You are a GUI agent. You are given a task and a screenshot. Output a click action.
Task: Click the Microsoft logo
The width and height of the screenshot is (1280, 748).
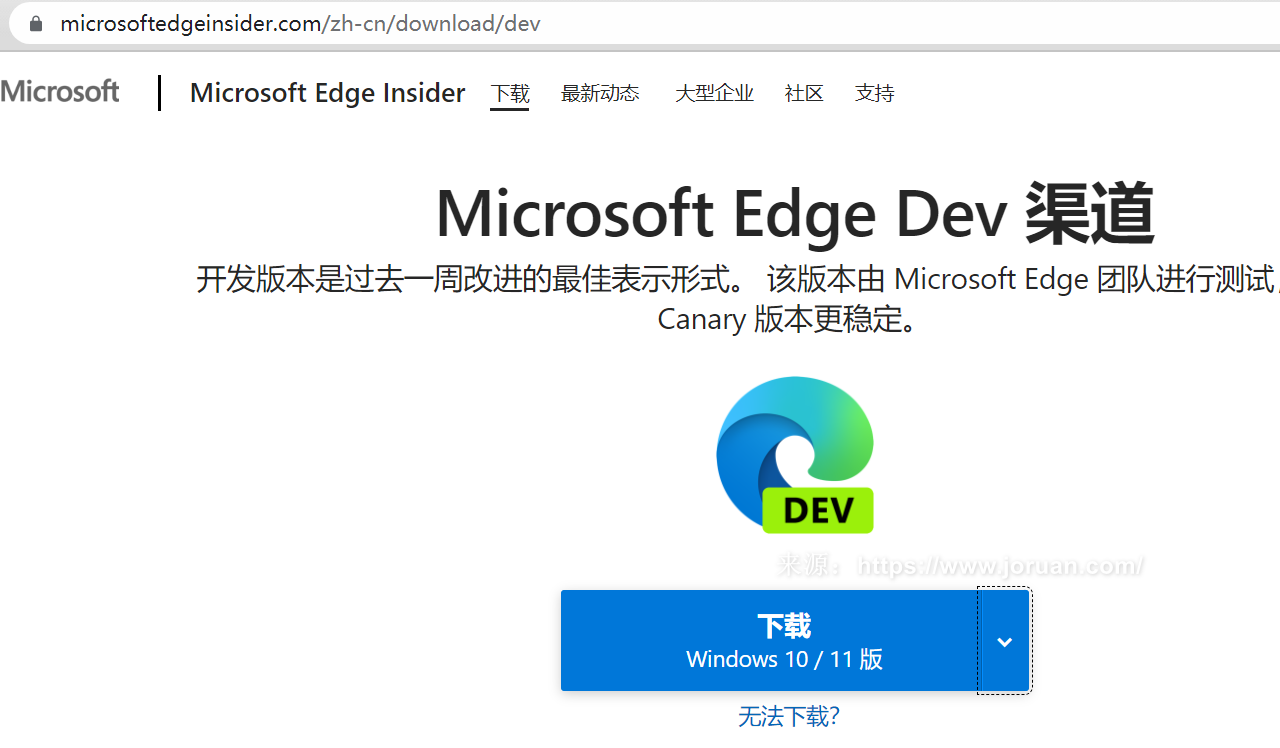60,92
